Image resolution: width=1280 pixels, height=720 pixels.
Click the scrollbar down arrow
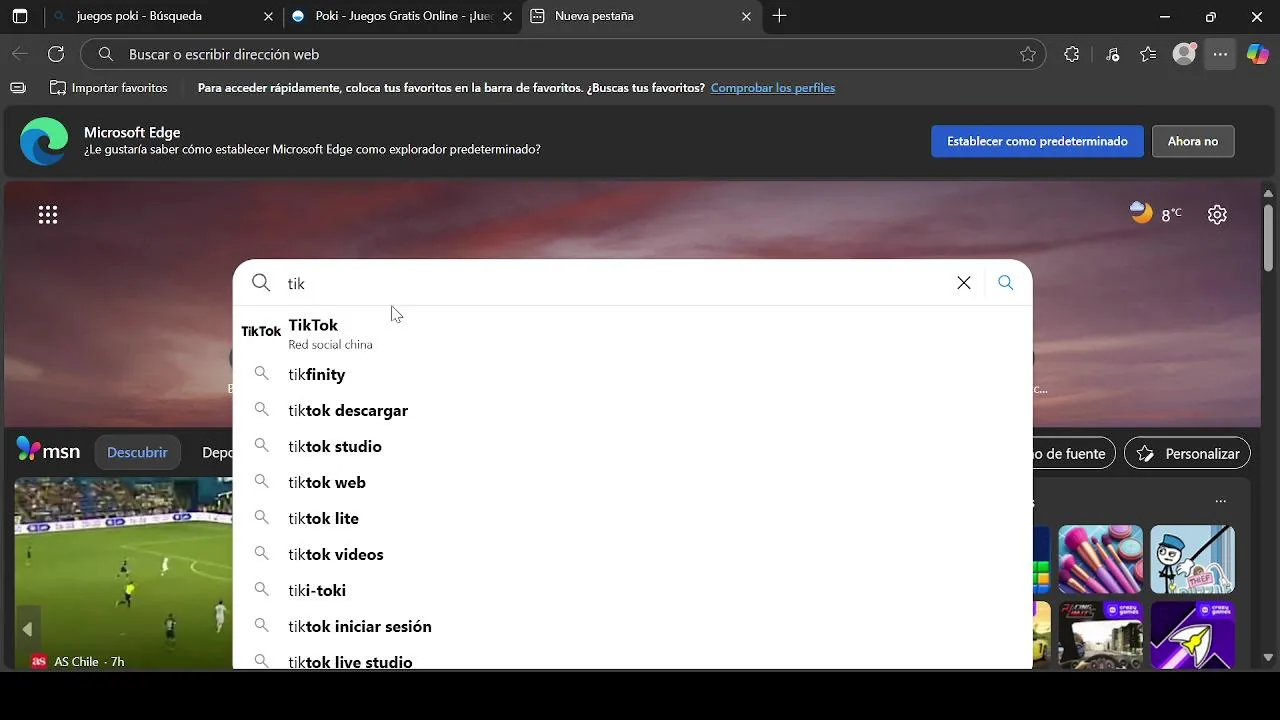1269,657
